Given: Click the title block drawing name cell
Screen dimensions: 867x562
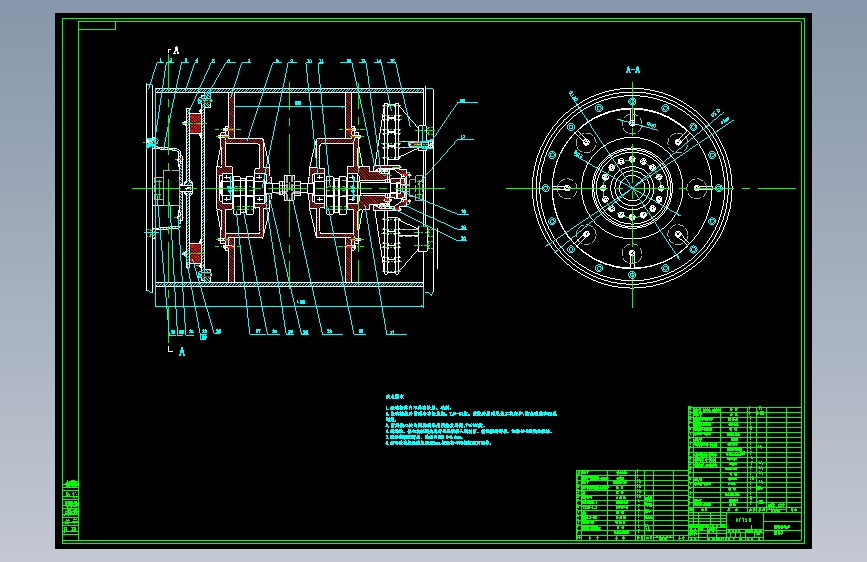Looking at the screenshot, I should tap(744, 521).
